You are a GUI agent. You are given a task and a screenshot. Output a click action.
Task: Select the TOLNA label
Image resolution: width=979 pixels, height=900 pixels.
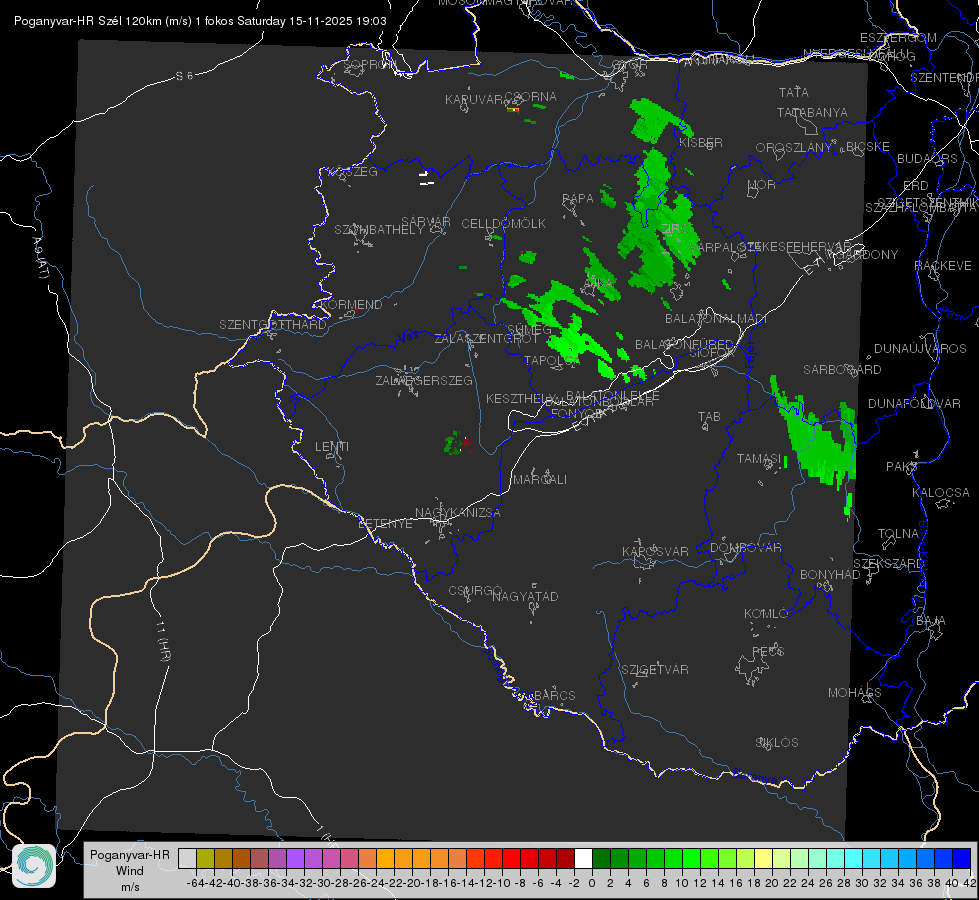coord(898,534)
